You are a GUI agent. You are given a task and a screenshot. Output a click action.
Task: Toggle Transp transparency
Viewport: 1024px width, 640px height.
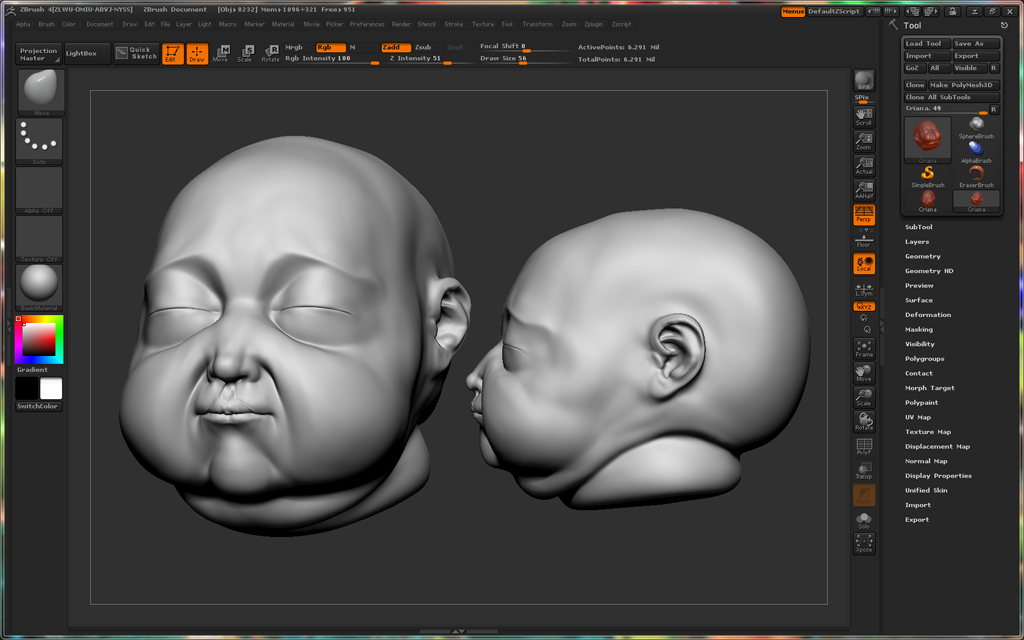(x=864, y=470)
